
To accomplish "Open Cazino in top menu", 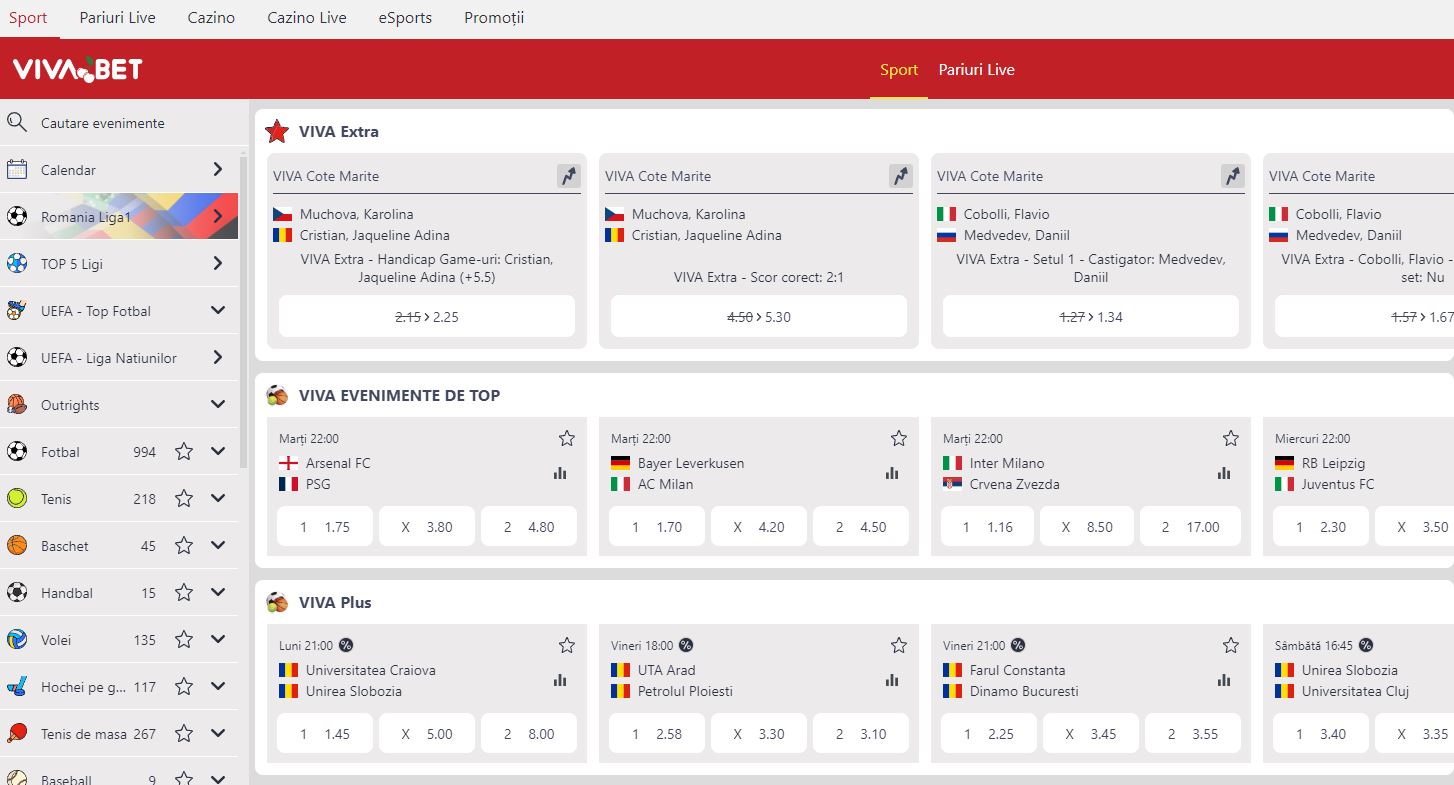I will (x=211, y=18).
